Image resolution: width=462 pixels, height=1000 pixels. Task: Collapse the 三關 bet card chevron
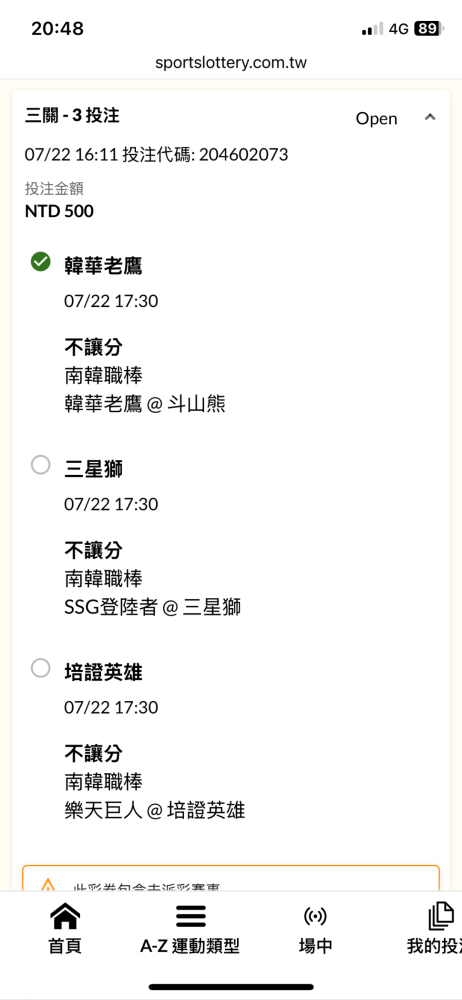[x=430, y=117]
